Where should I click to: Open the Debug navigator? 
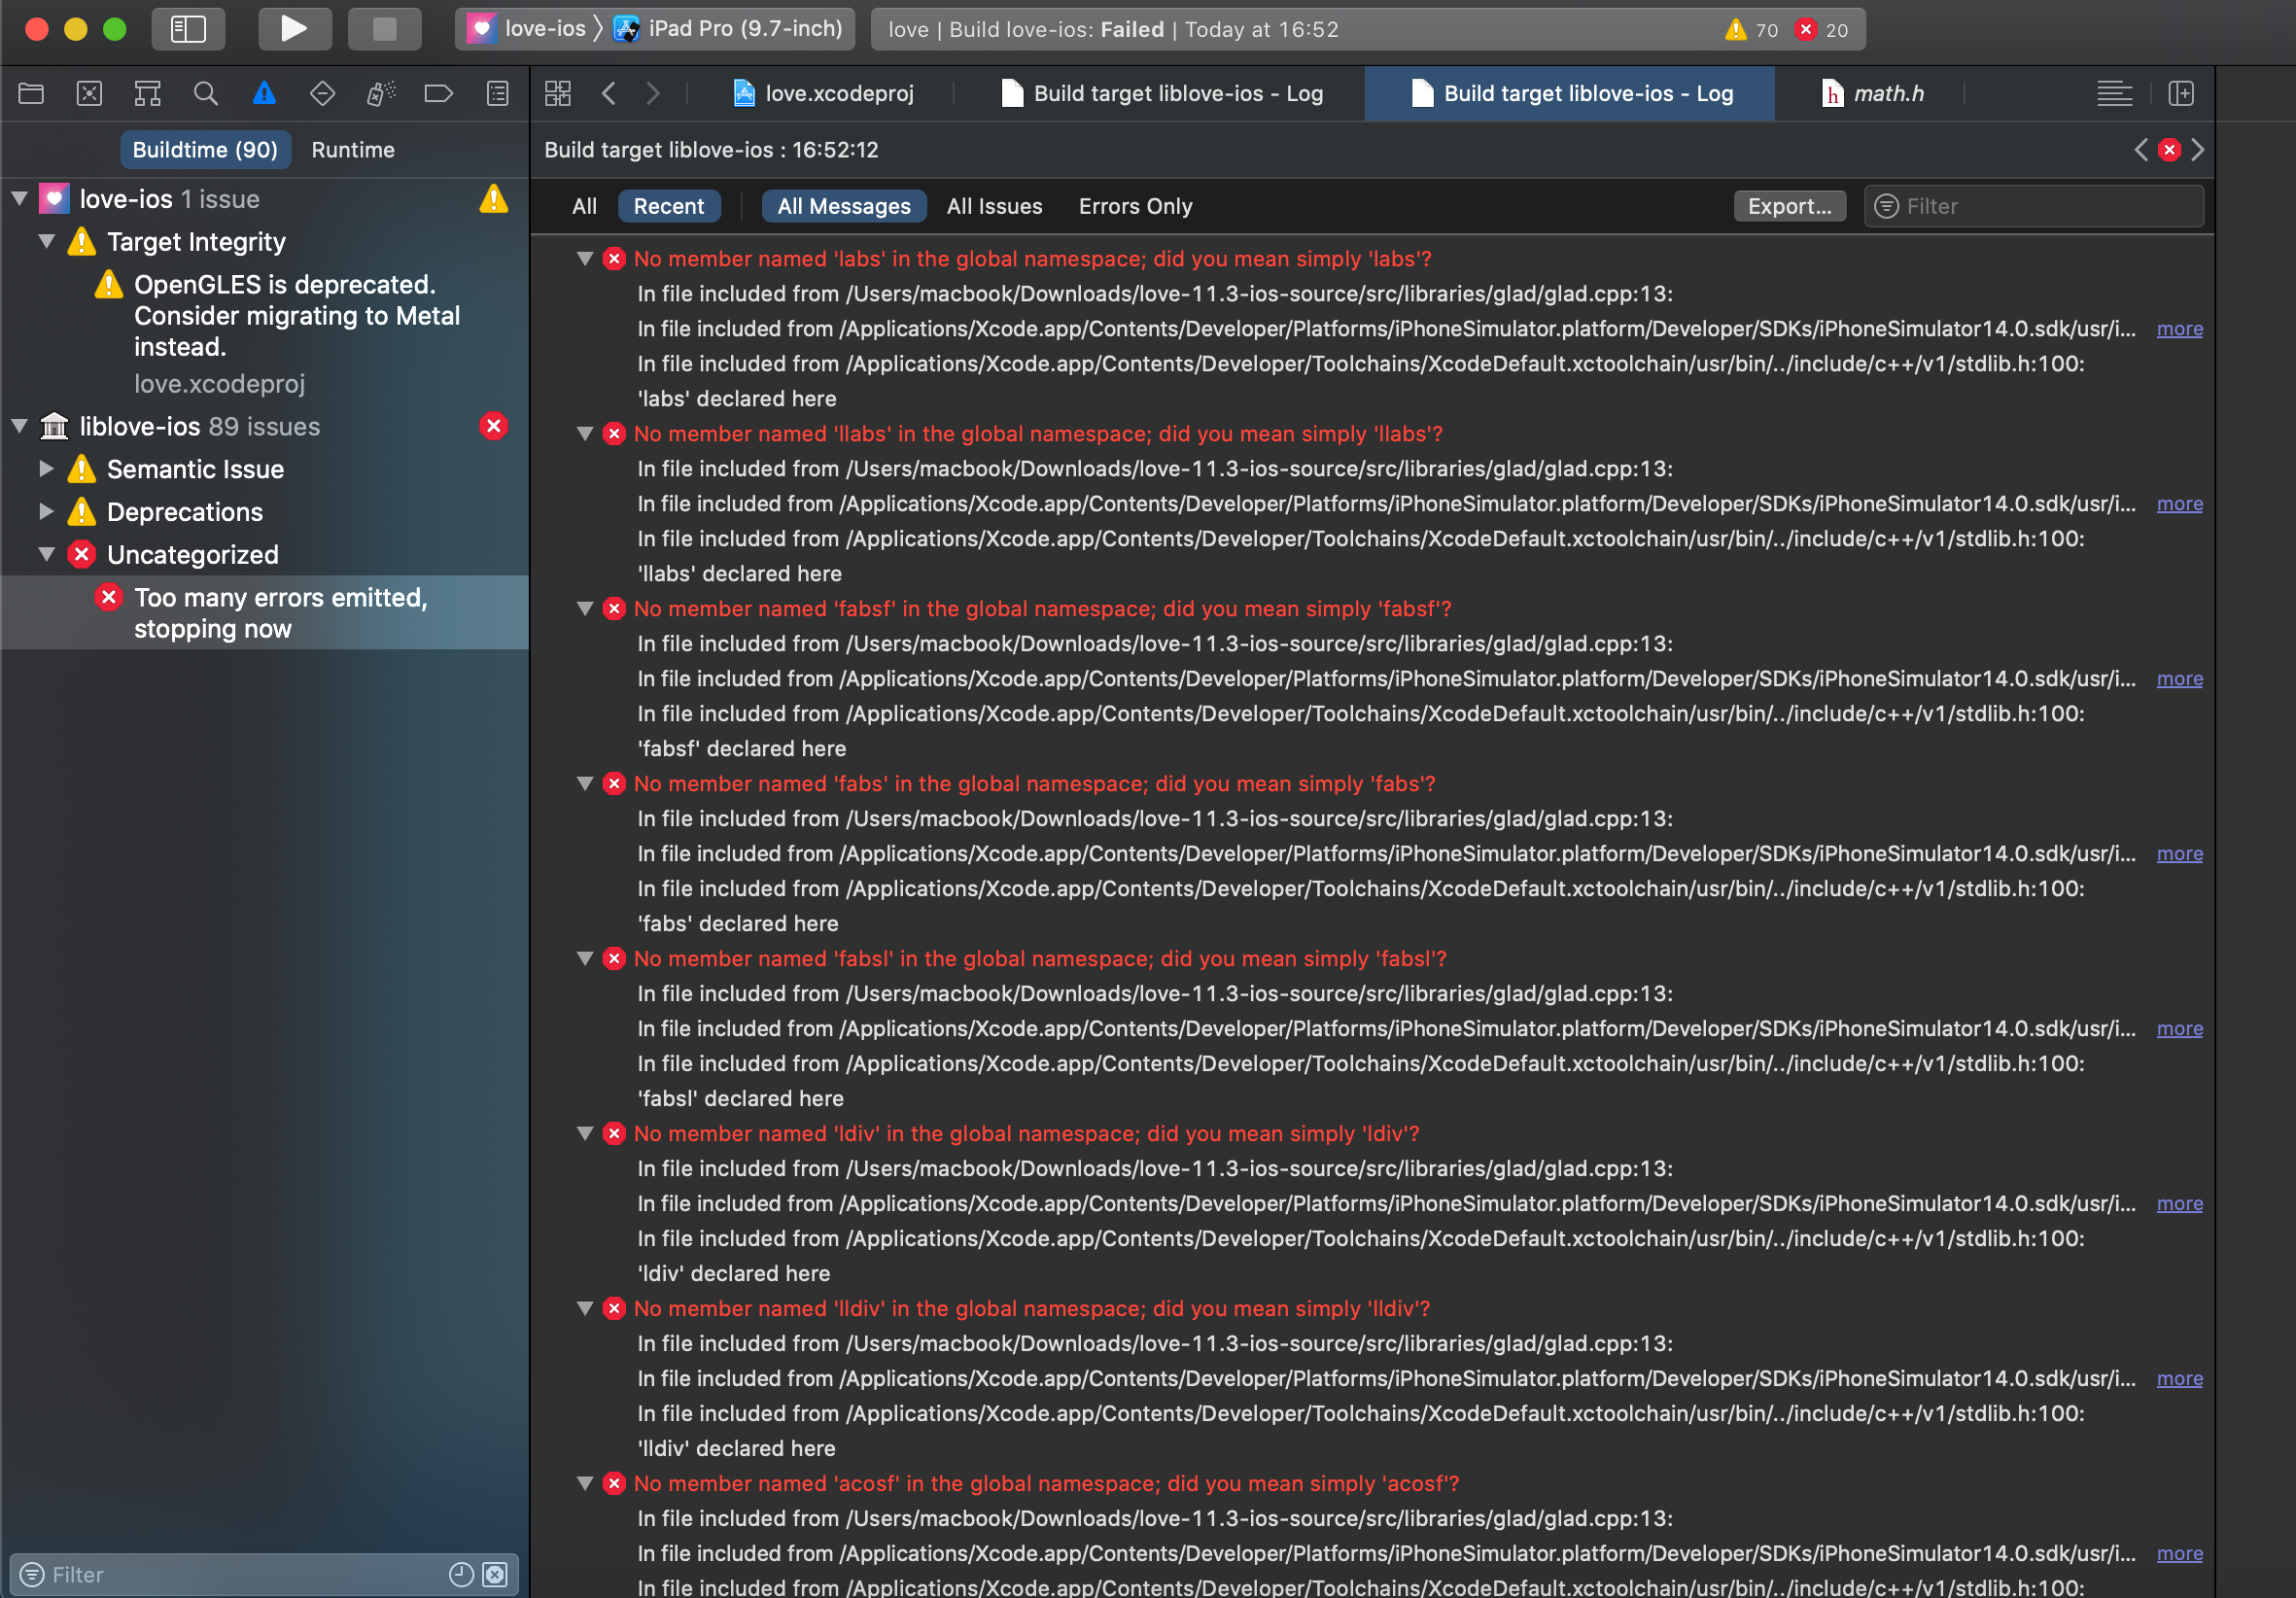coord(380,94)
